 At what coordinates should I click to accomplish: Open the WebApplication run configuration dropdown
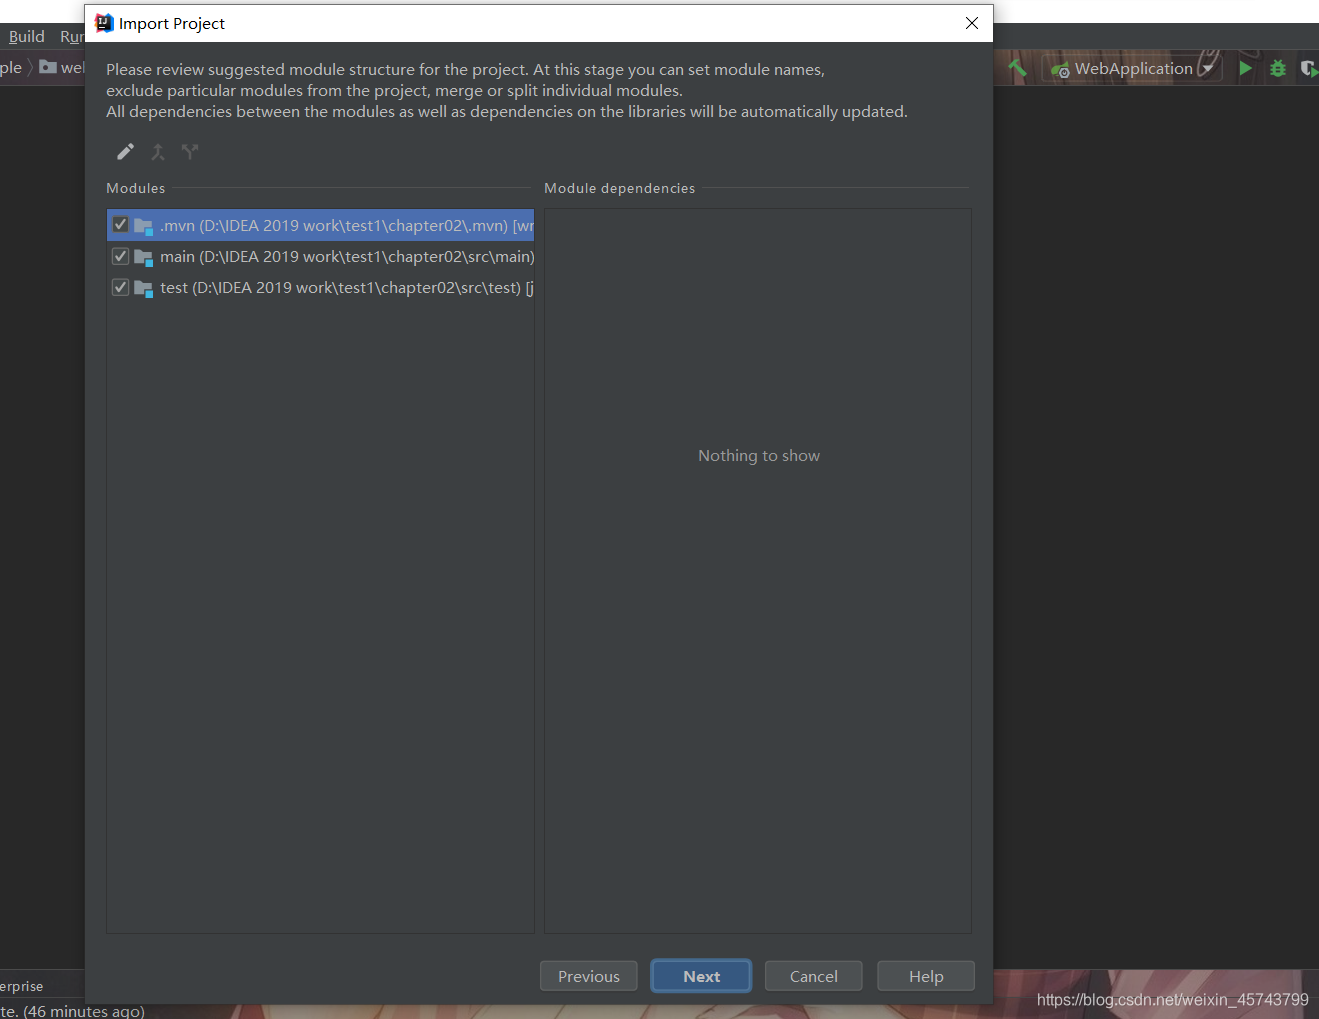click(x=1132, y=68)
